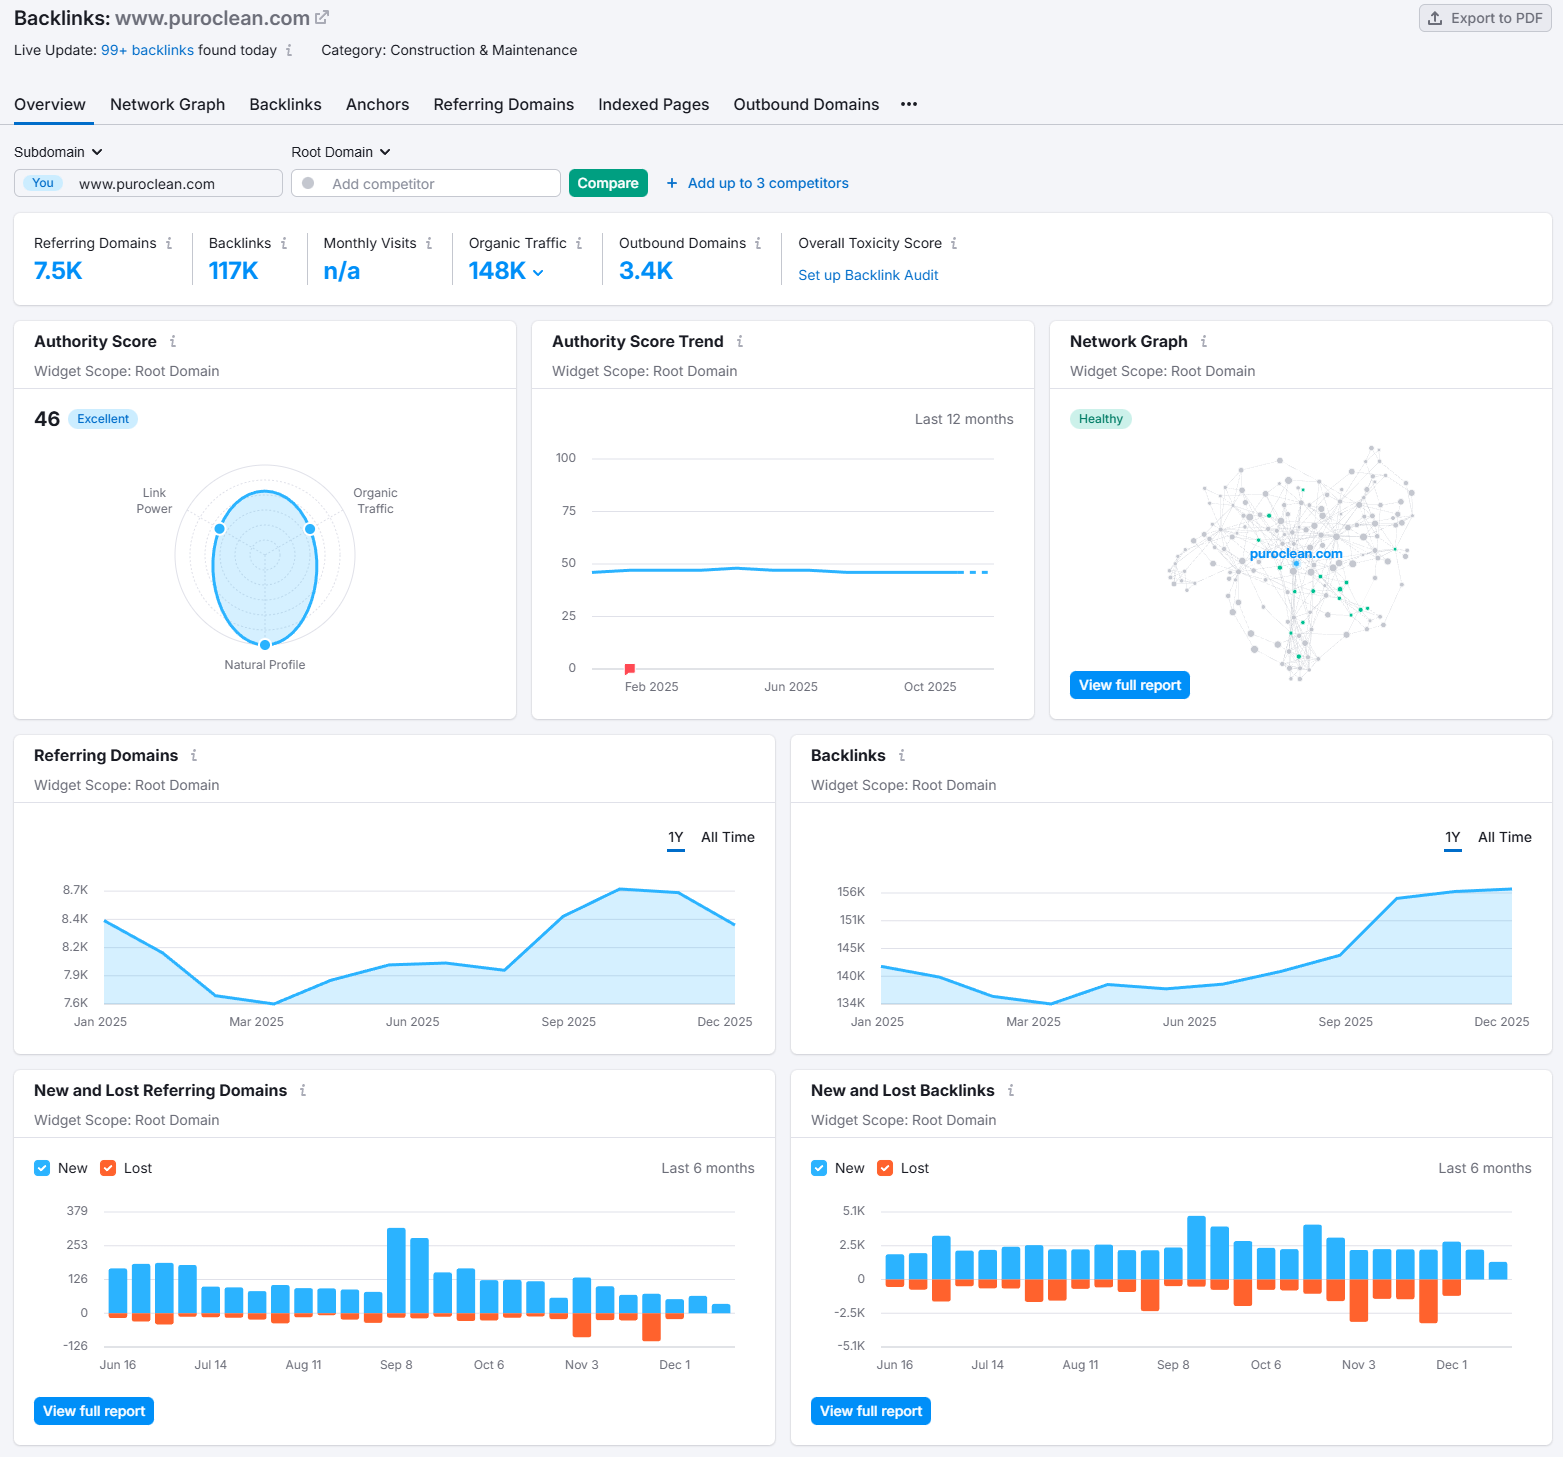
Task: Expand the Root Domain scope dropdown
Action: point(340,152)
